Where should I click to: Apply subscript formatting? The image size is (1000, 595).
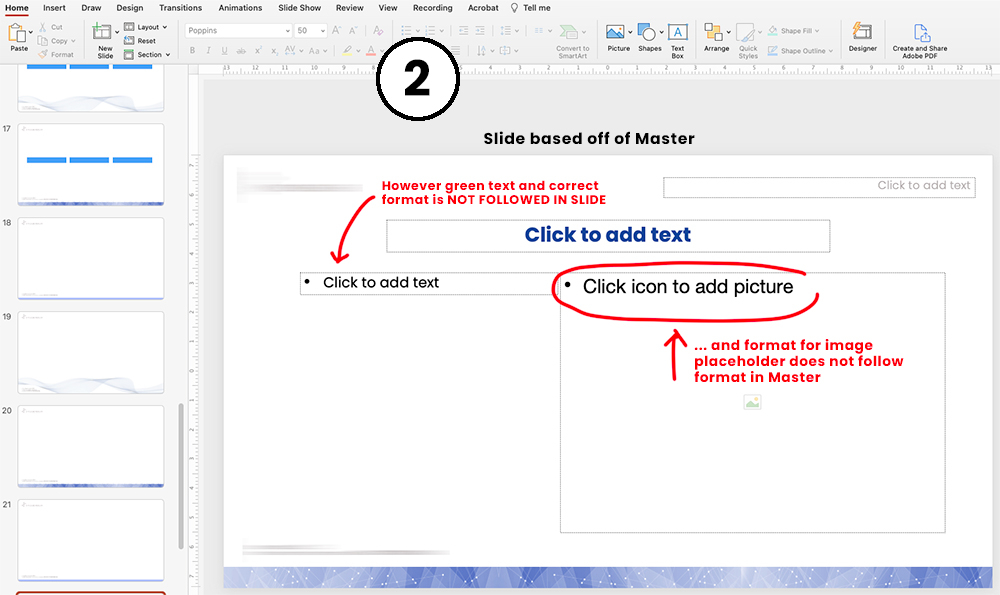point(274,50)
